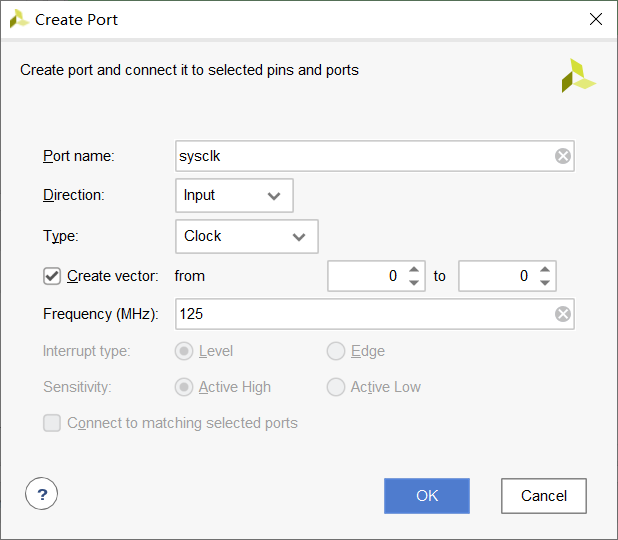Select the Edge interrupt type radio button
This screenshot has height=540, width=618.
[x=336, y=351]
